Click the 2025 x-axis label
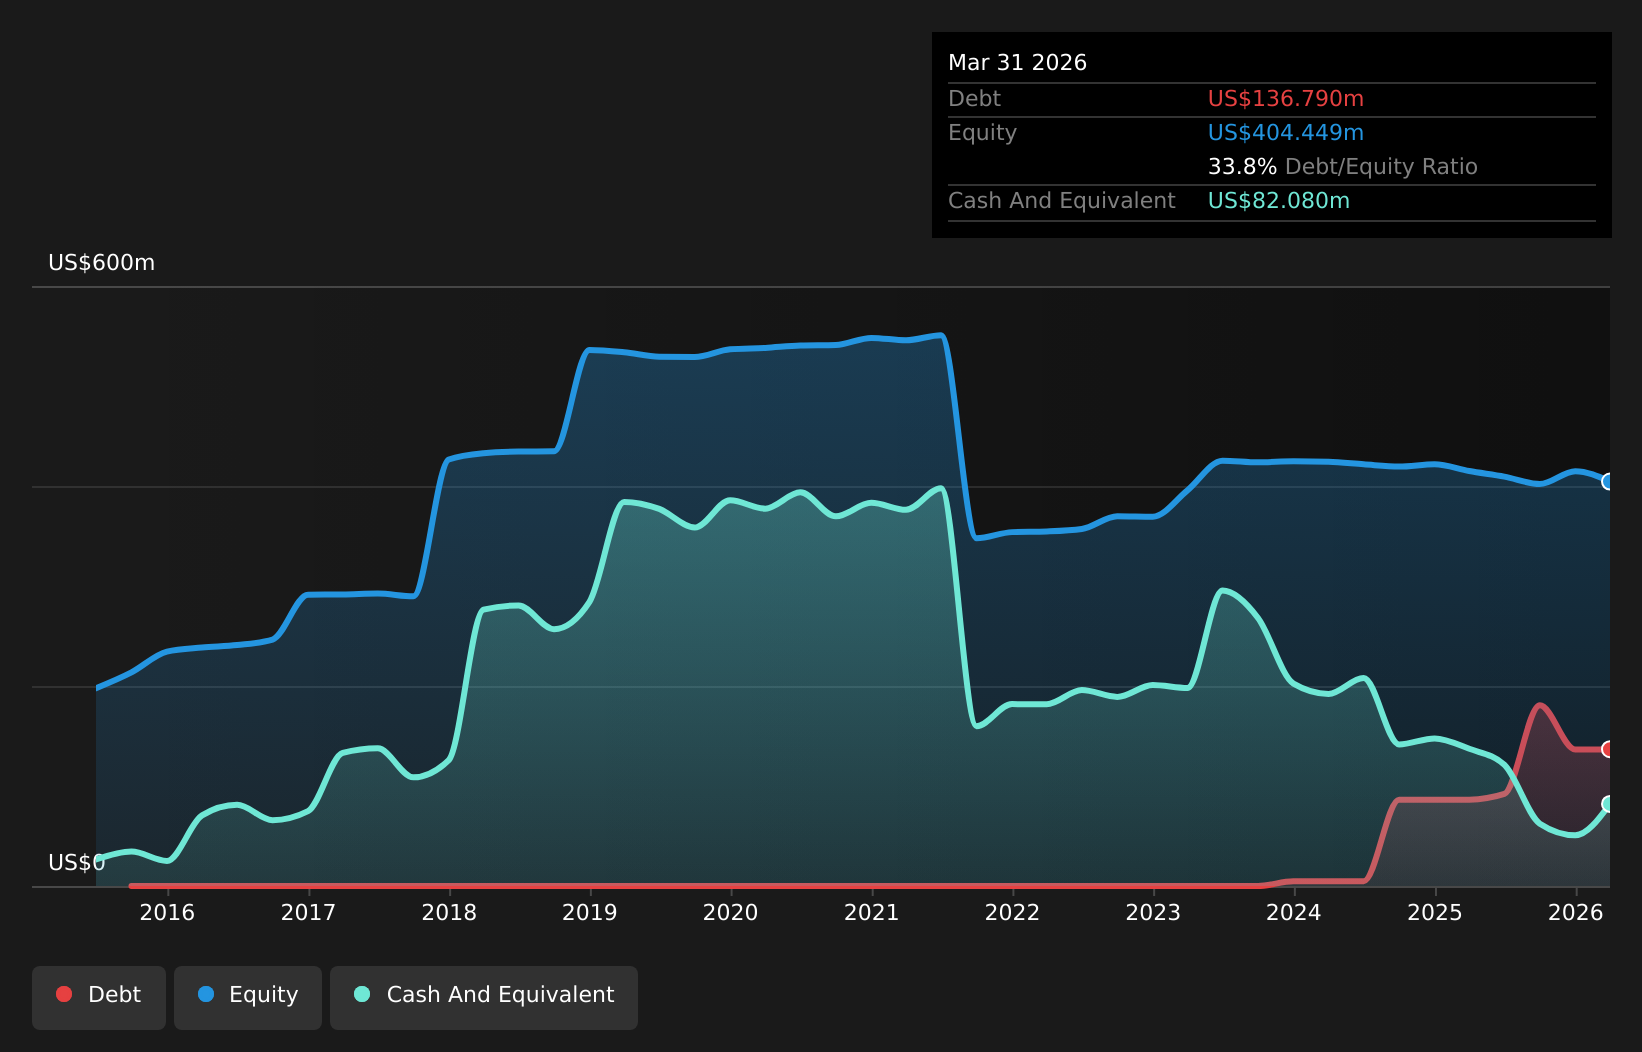Image resolution: width=1642 pixels, height=1052 pixels. click(x=1435, y=913)
